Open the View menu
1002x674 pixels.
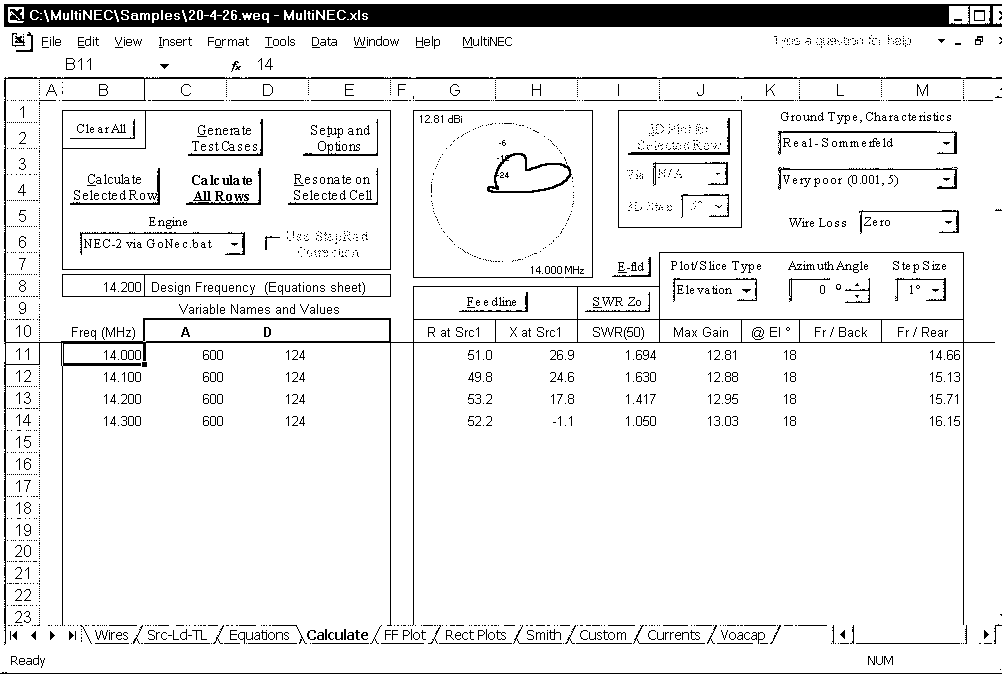click(128, 42)
